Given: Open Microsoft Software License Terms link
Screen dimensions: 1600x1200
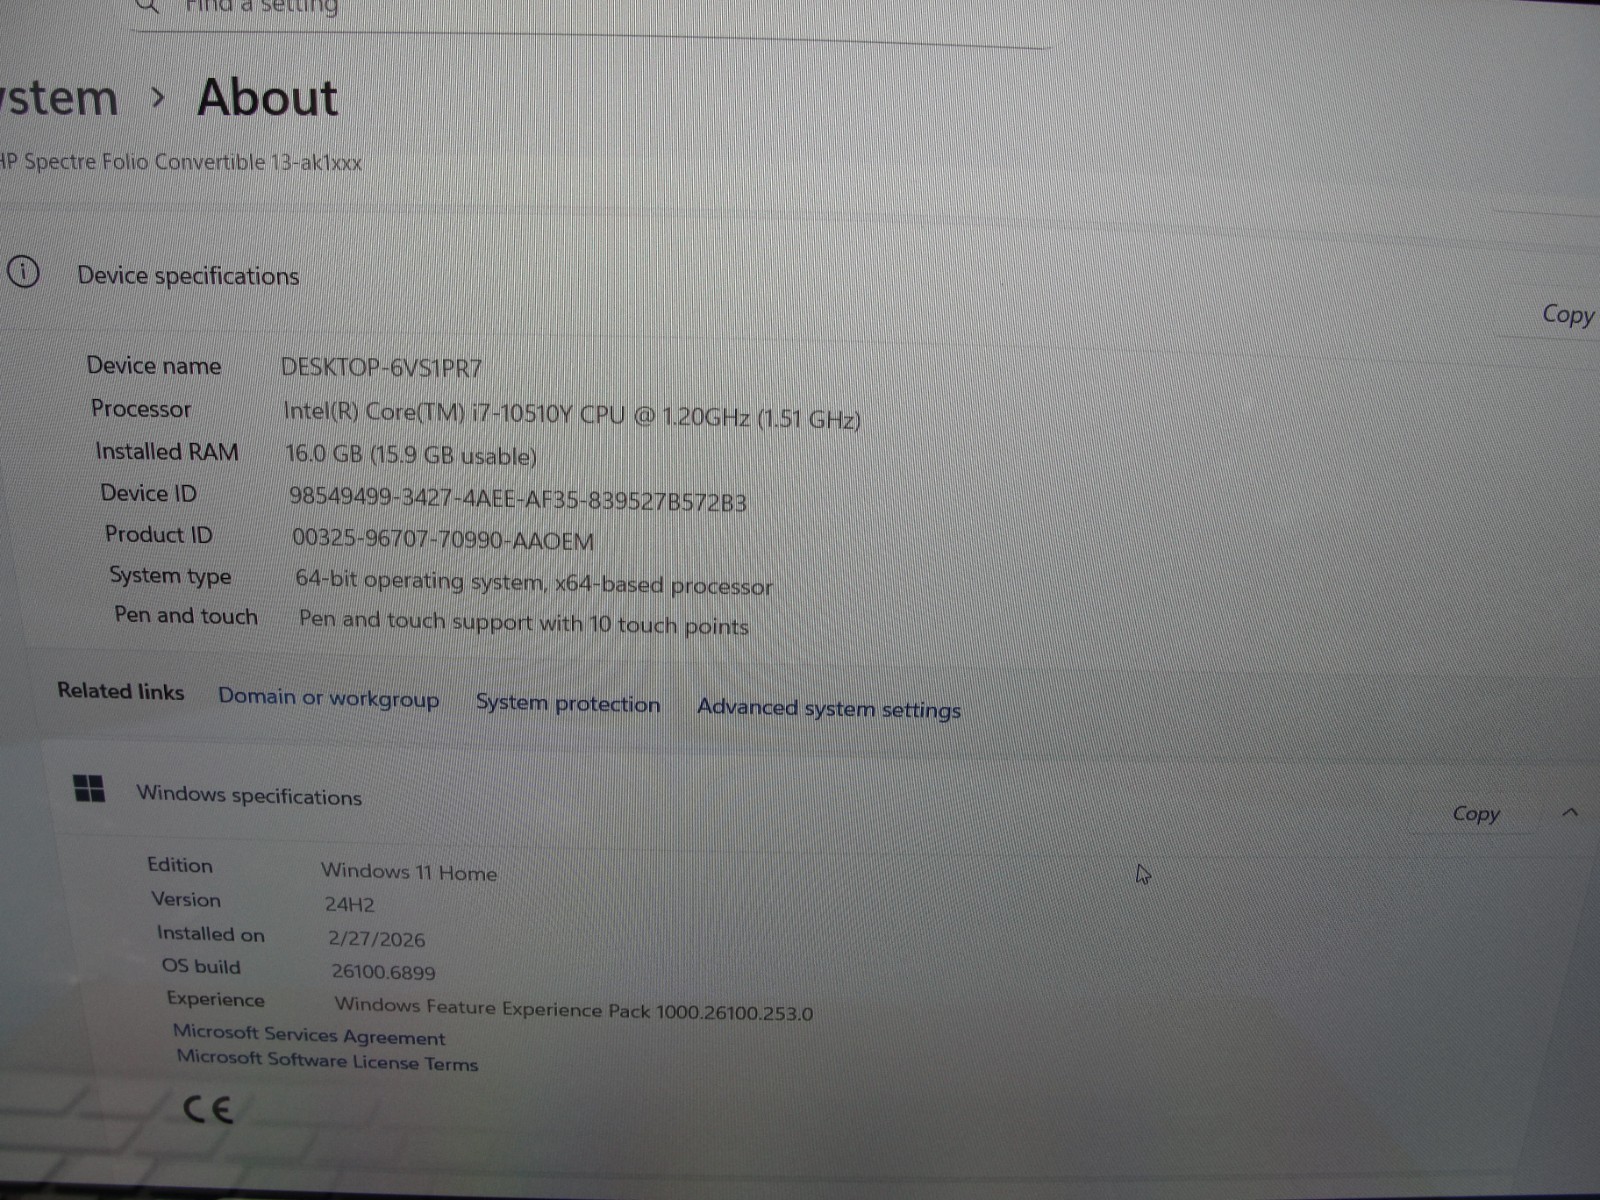Looking at the screenshot, I should tap(327, 1060).
